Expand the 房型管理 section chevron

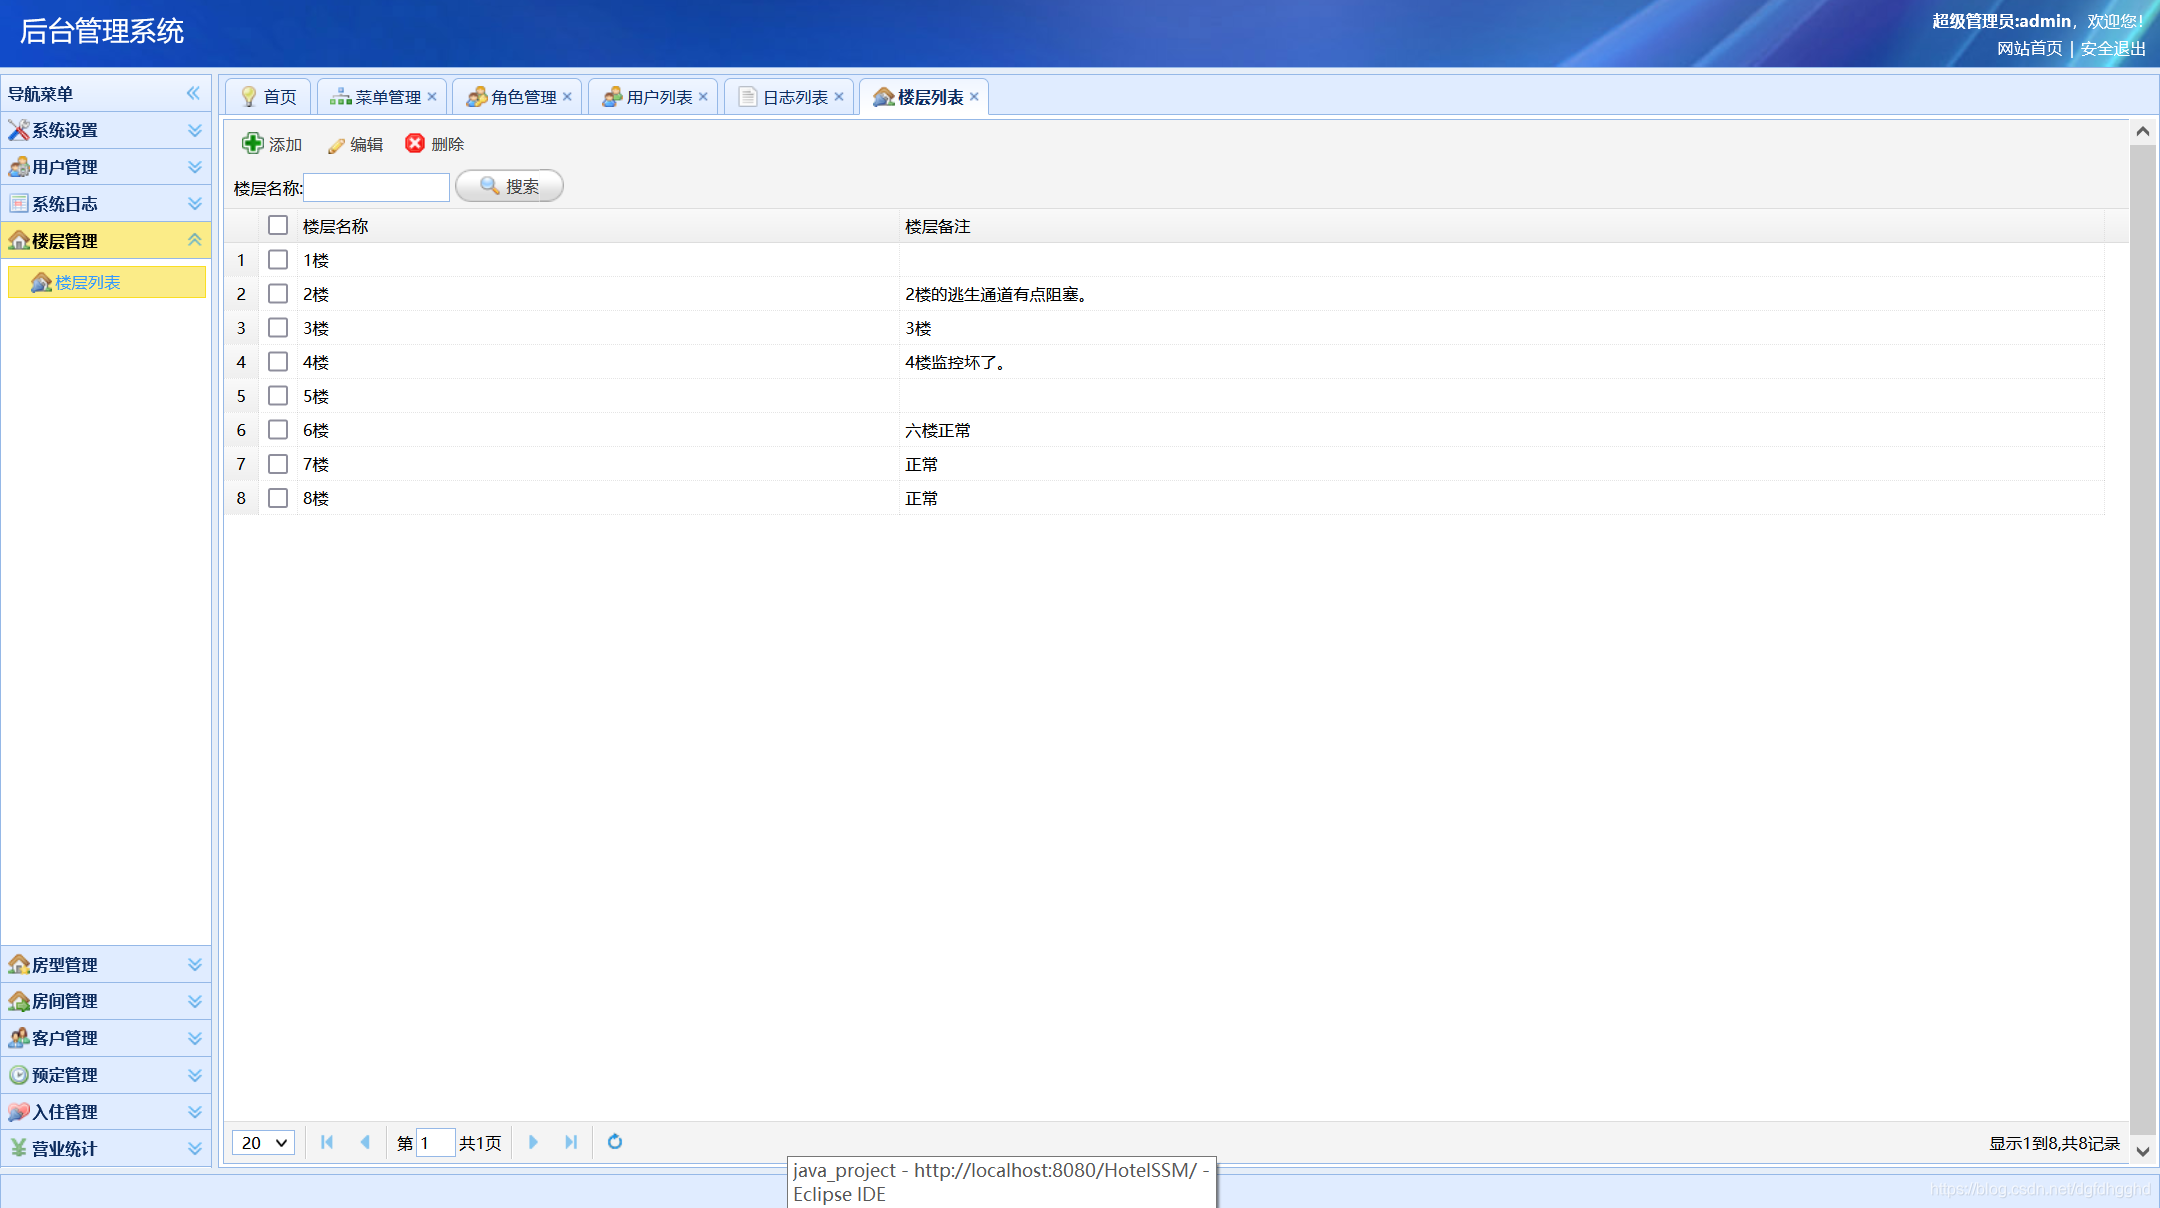point(194,964)
